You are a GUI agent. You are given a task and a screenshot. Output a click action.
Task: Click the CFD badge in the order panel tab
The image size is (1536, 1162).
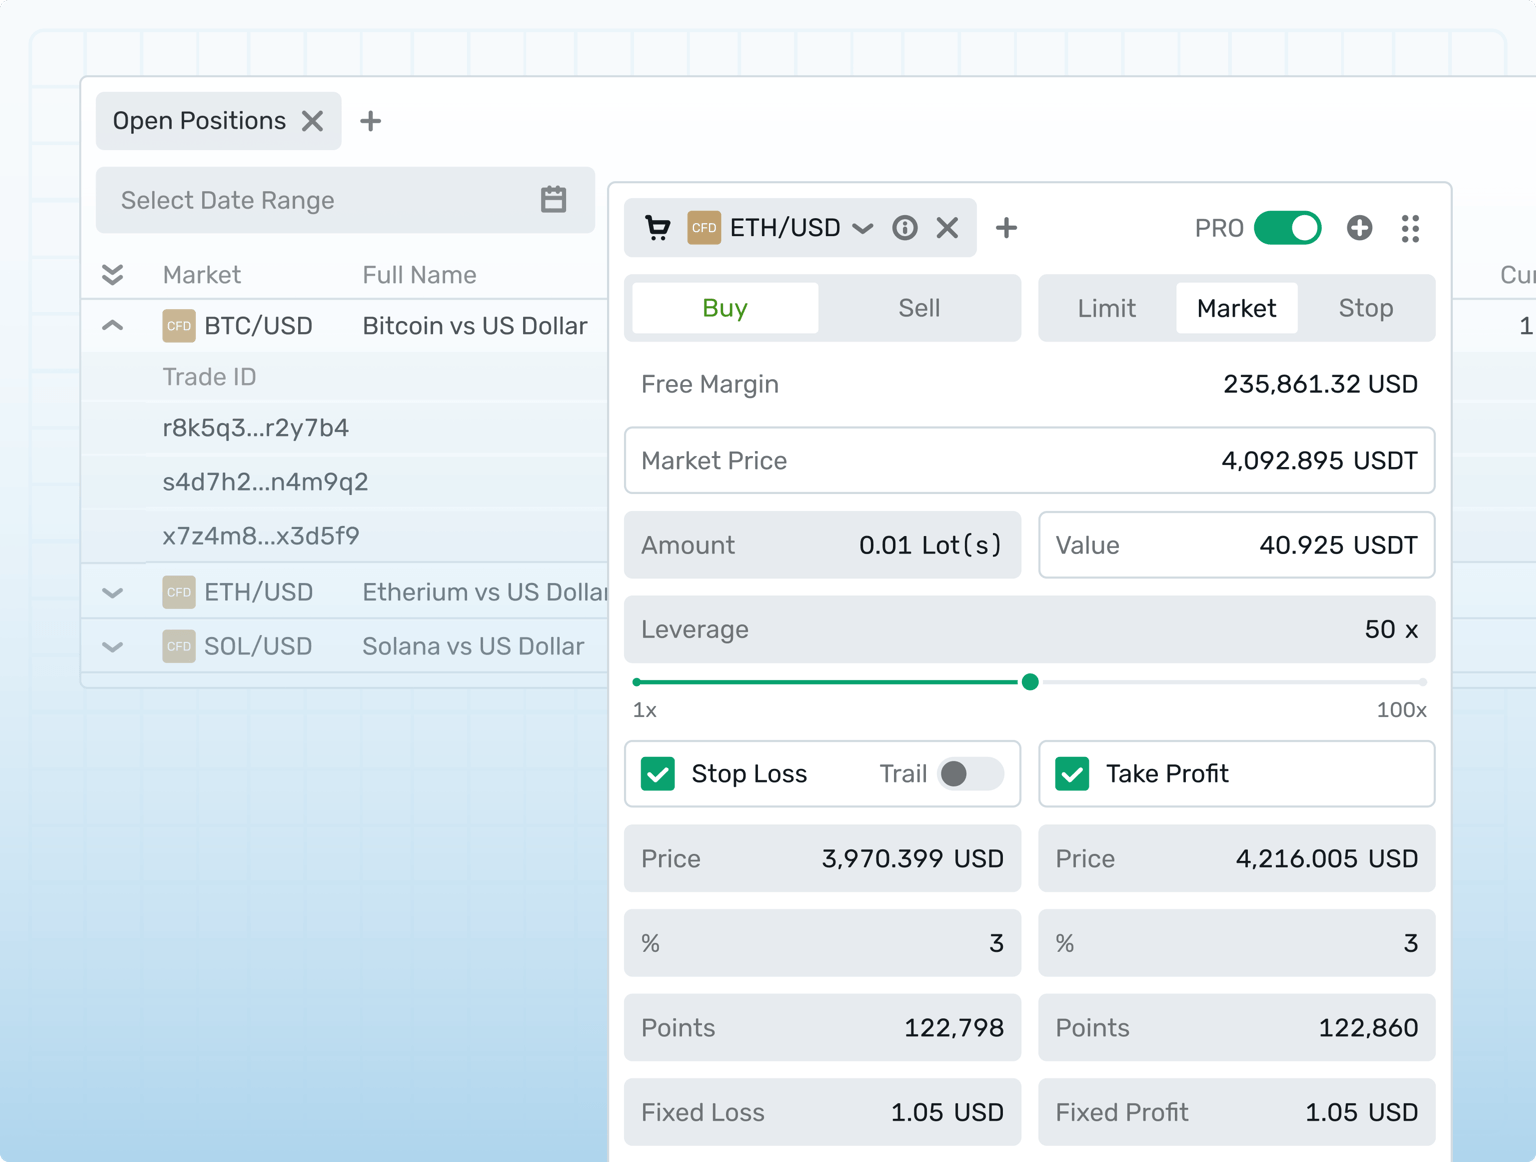coord(704,228)
